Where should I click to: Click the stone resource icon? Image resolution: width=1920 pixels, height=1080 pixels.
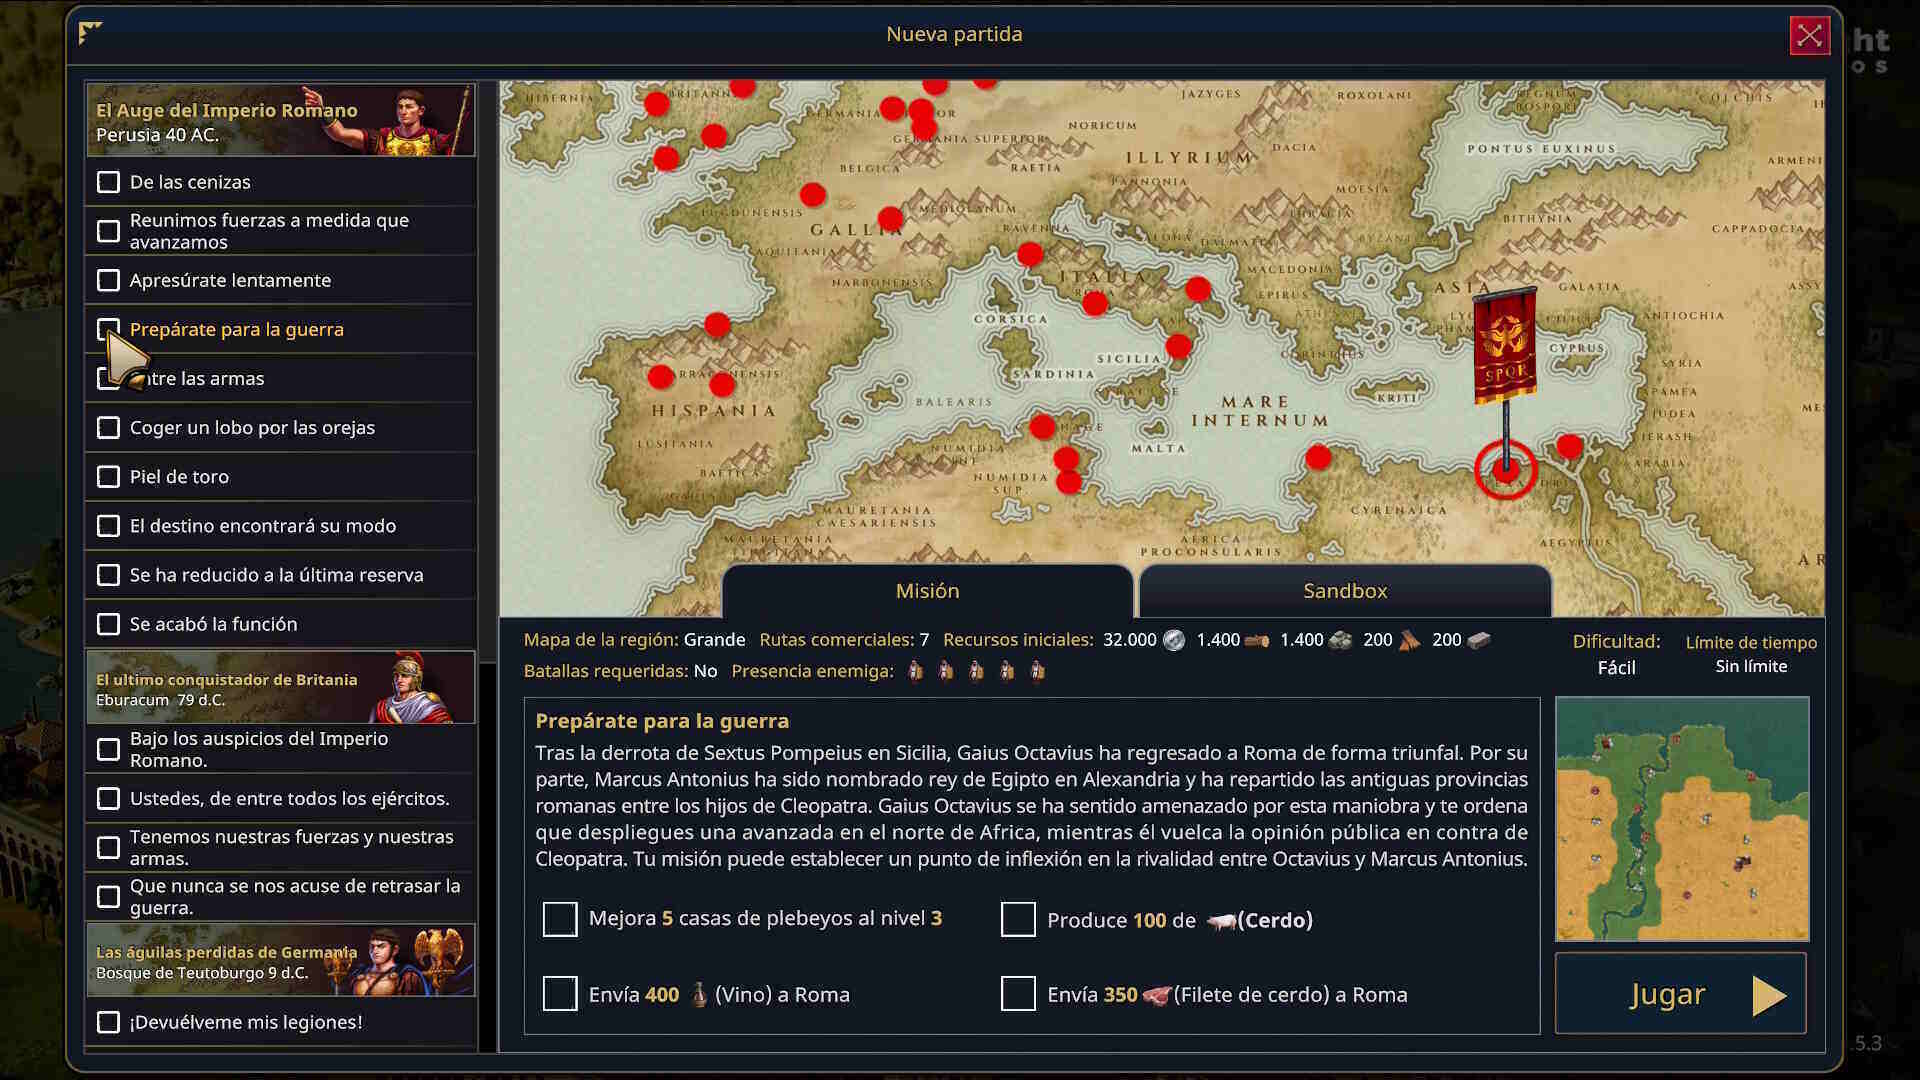coord(1340,640)
